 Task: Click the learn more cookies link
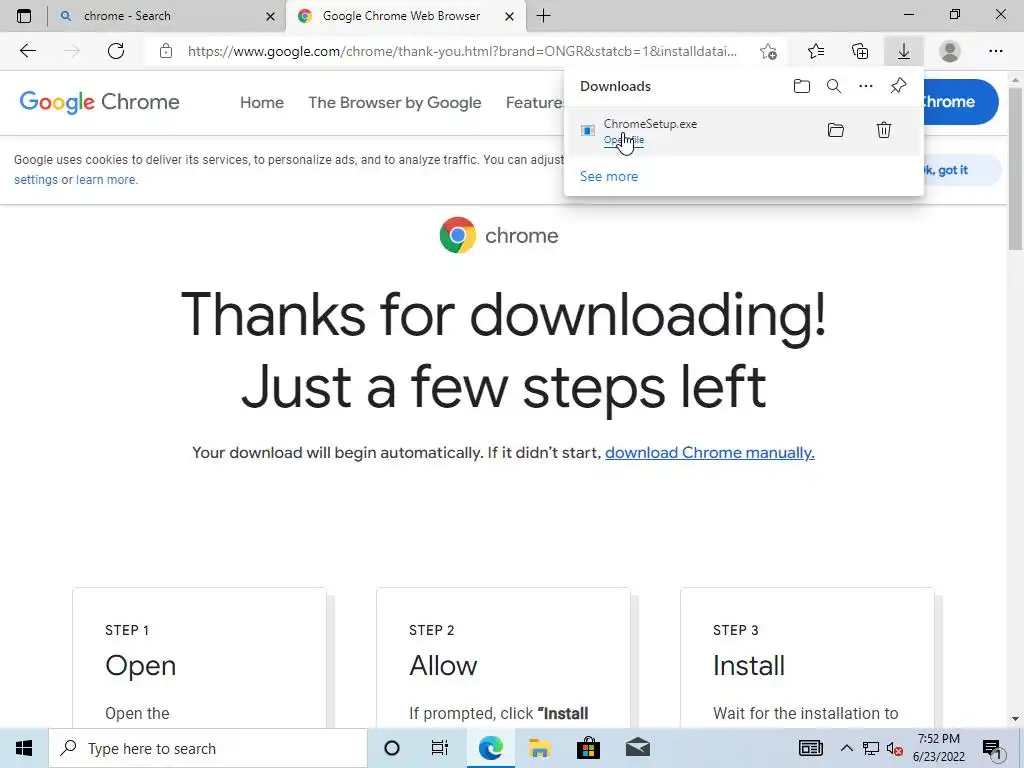click(x=106, y=180)
